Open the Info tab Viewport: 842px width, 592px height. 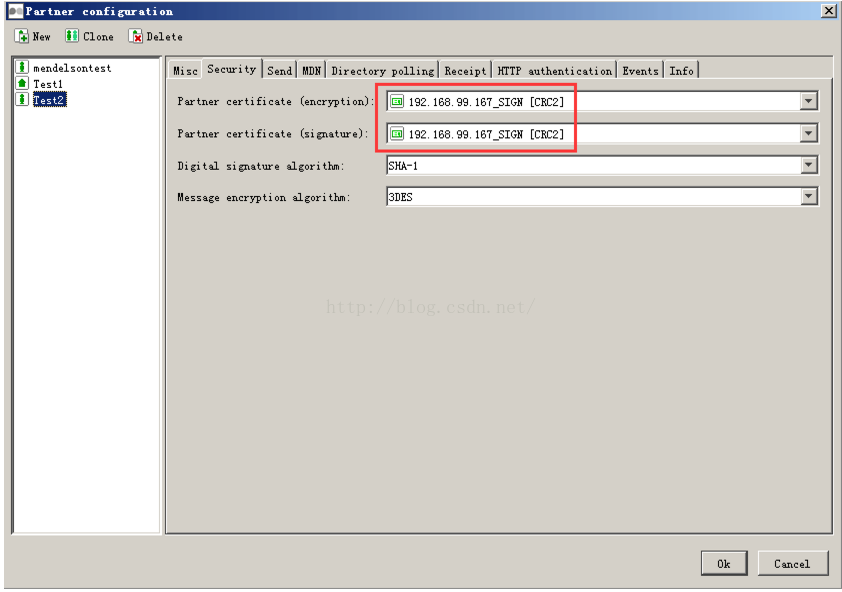[x=681, y=70]
